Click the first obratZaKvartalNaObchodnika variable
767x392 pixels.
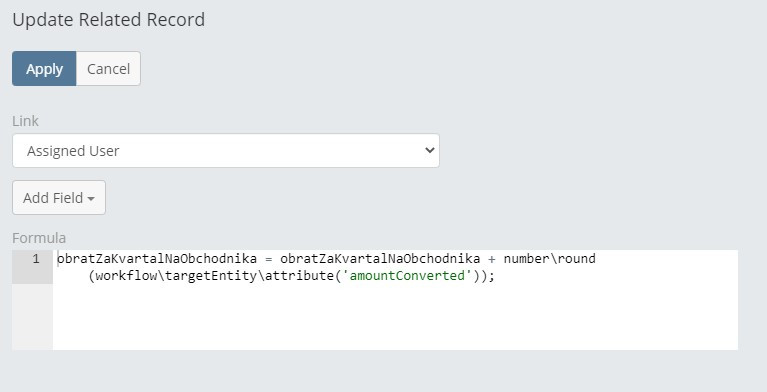pos(157,258)
